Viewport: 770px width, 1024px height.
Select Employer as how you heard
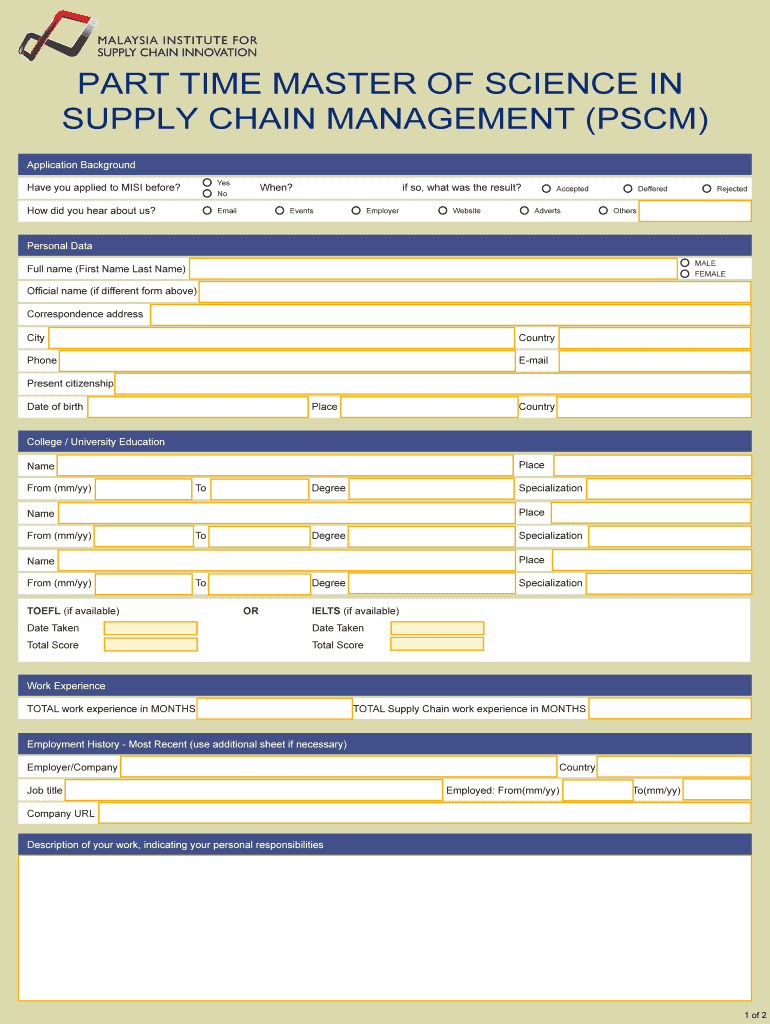[356, 211]
